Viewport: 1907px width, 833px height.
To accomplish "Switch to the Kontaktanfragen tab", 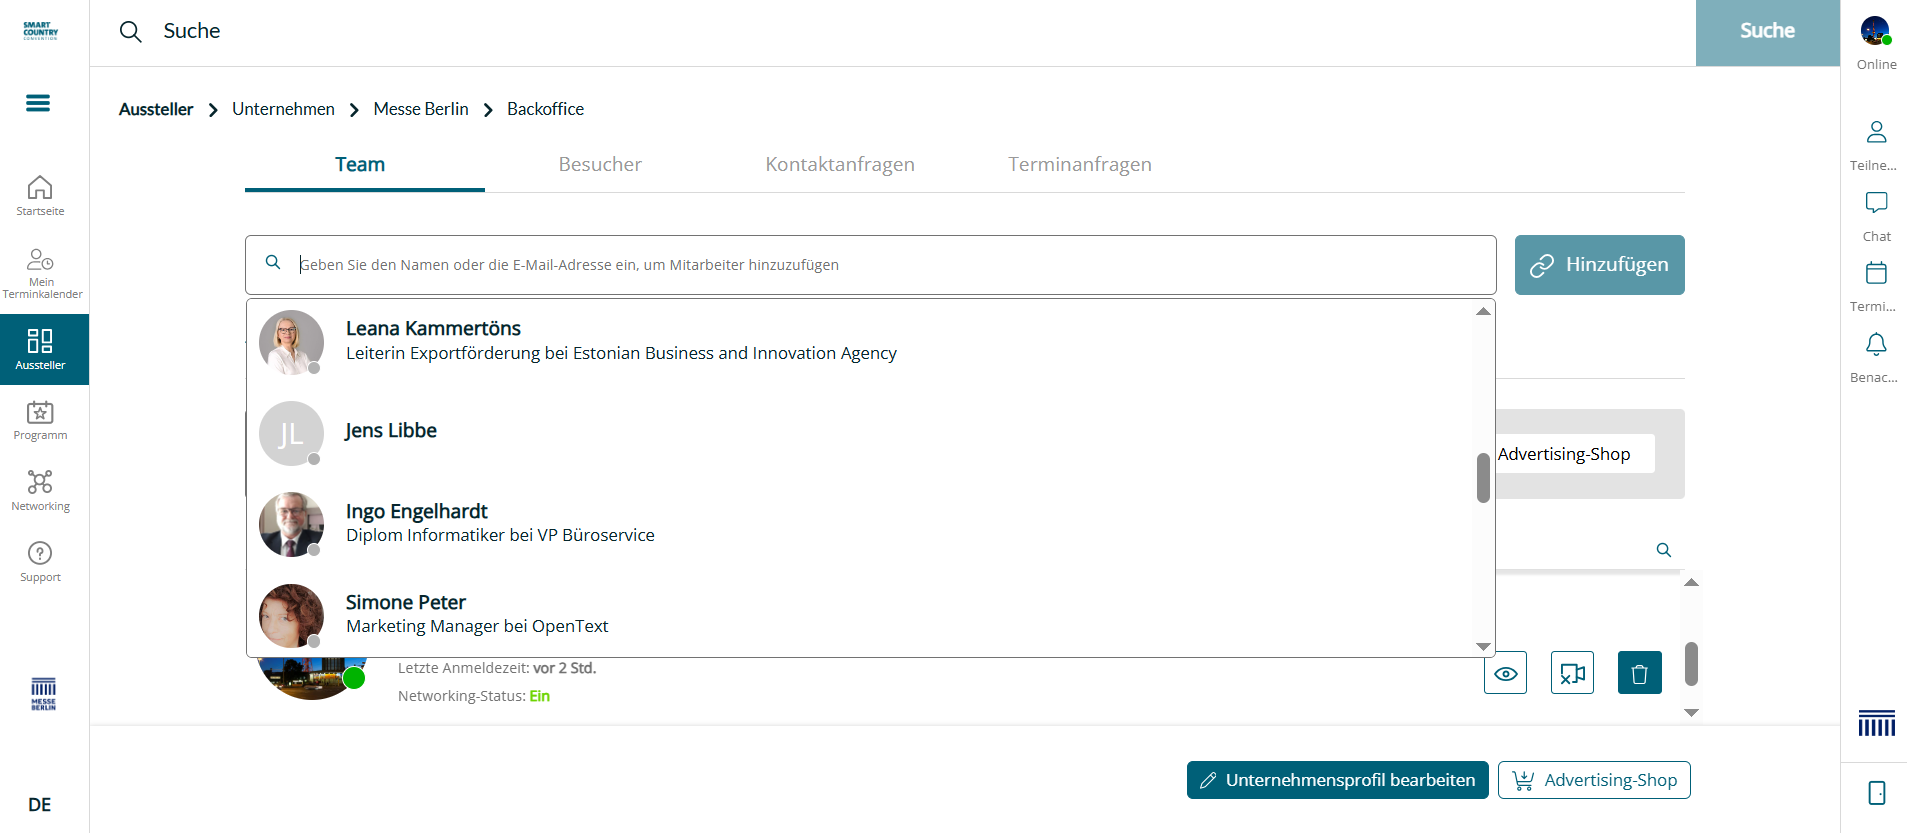I will [840, 165].
